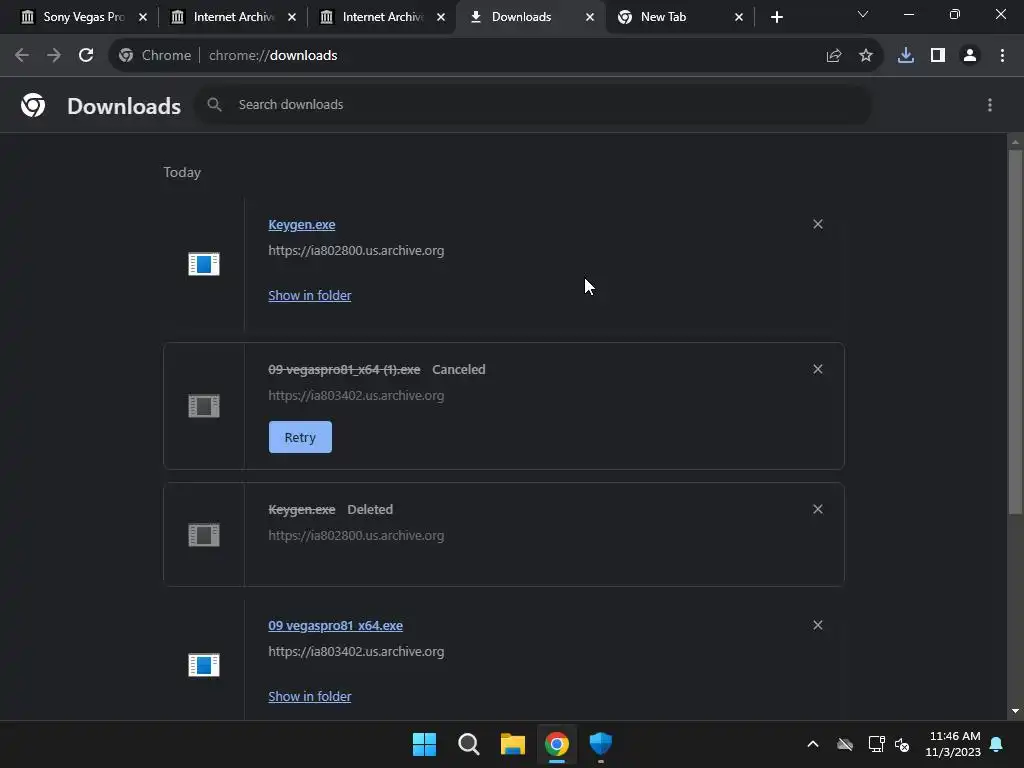Viewport: 1024px width, 768px height.
Task: Click the chrome://downloads address bar
Action: tap(496, 56)
